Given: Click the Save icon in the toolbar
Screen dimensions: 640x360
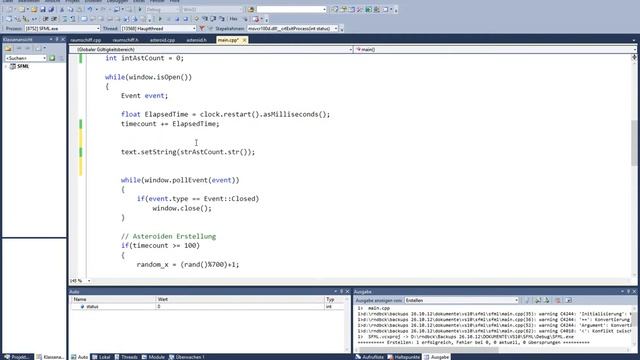Looking at the screenshot, I should pos(43,9).
